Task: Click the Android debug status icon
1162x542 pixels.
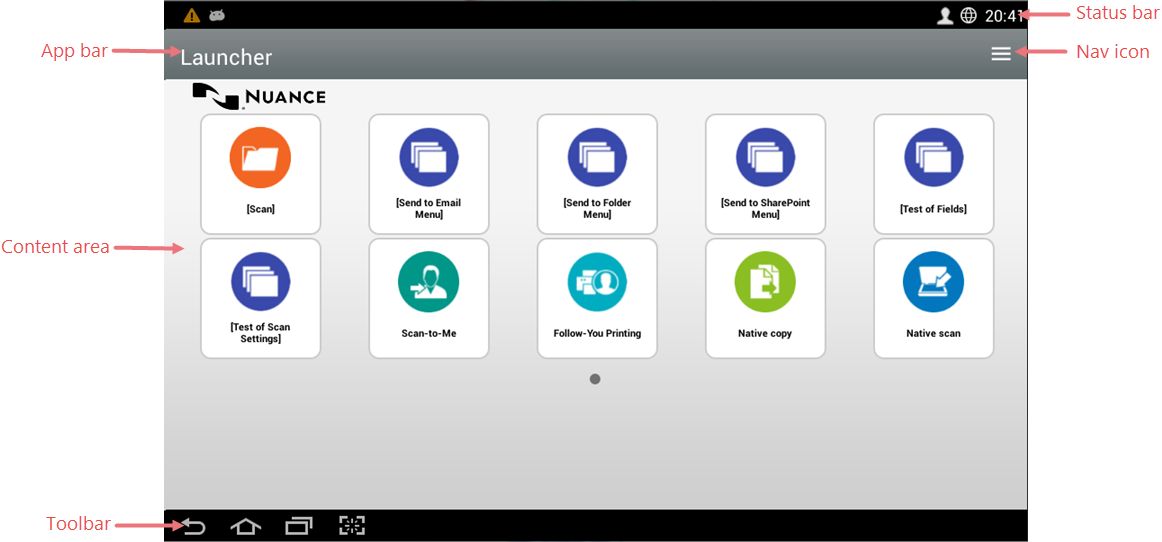Action: [x=216, y=15]
